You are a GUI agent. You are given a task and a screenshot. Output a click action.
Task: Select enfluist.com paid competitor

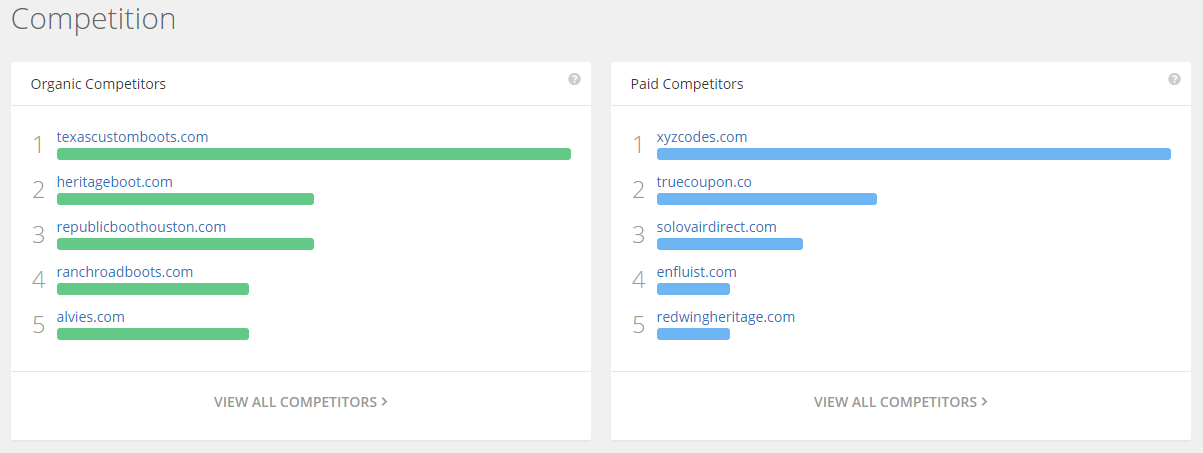point(697,272)
